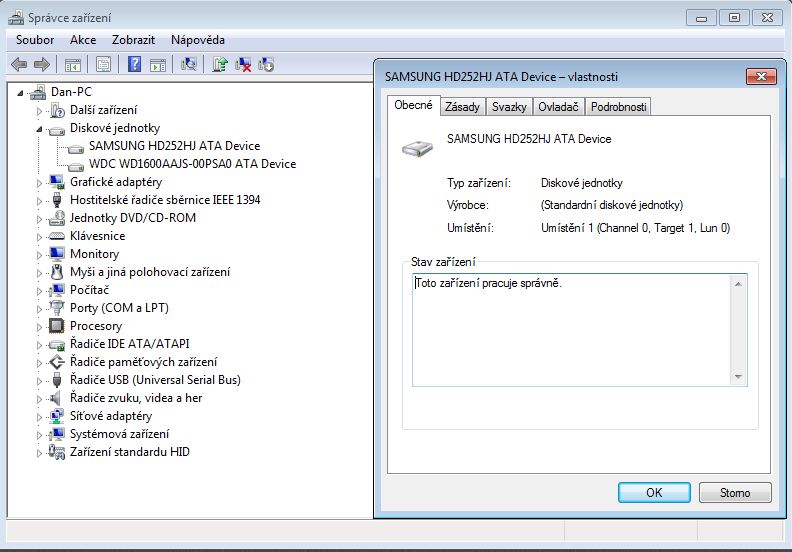
Task: Expand the Řadiče USB category
Action: 40,380
